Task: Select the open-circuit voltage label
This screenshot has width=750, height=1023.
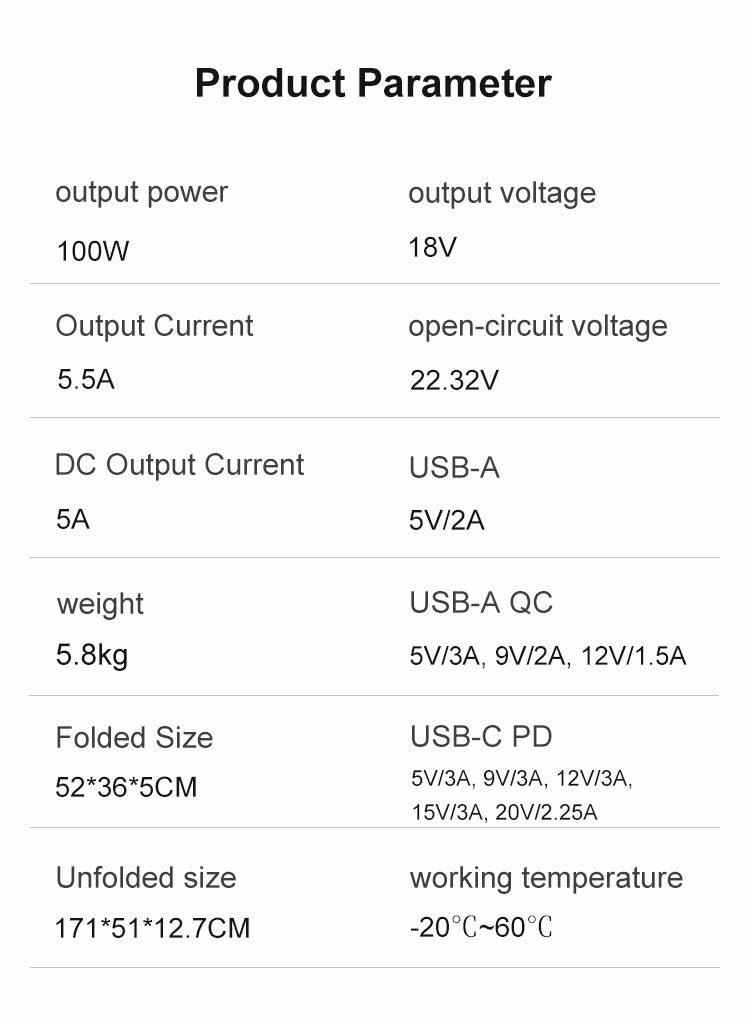Action: (538, 326)
